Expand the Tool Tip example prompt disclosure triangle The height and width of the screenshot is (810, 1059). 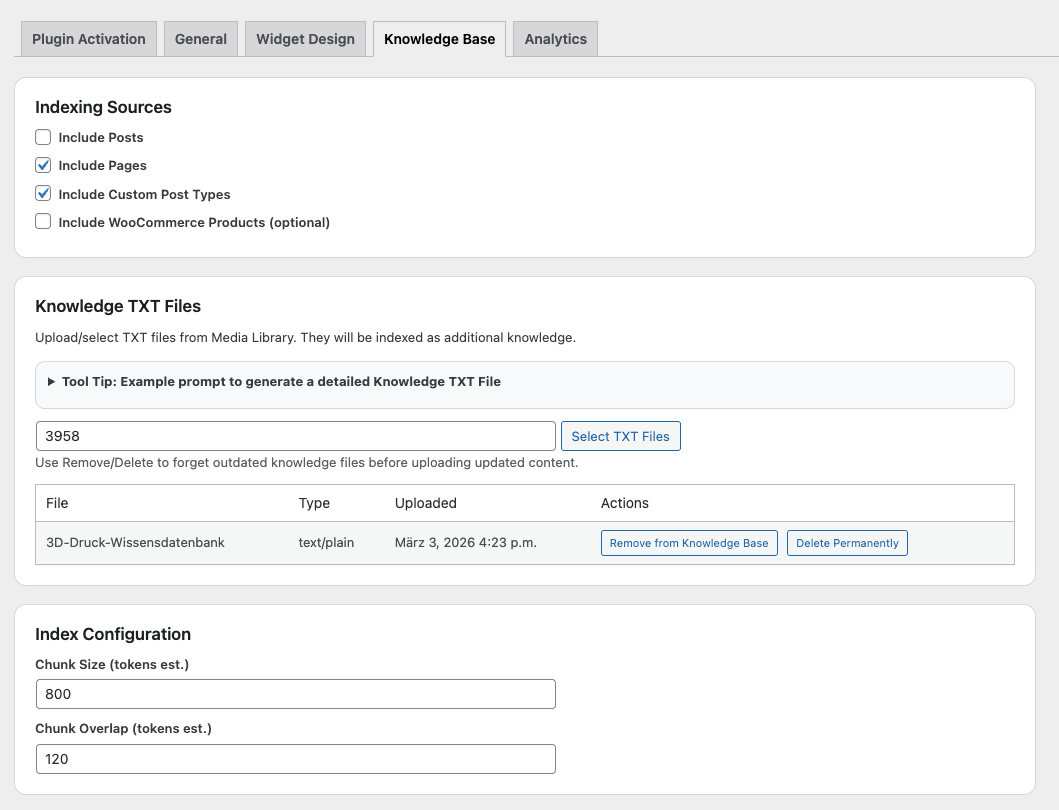coord(51,382)
